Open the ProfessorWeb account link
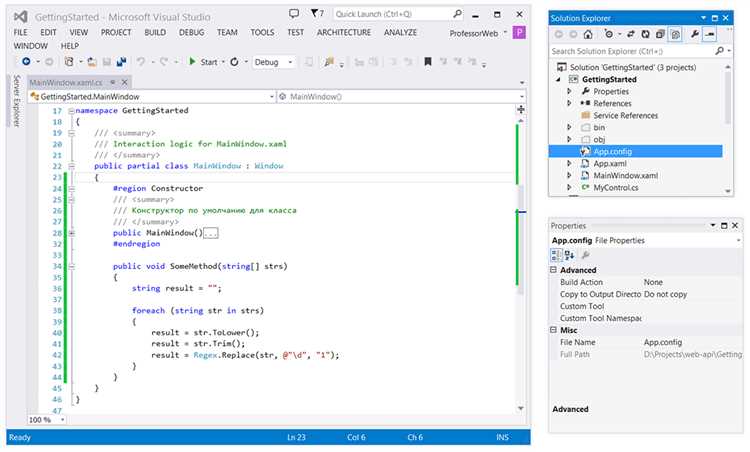Image resolution: width=750 pixels, height=452 pixels. [474, 33]
